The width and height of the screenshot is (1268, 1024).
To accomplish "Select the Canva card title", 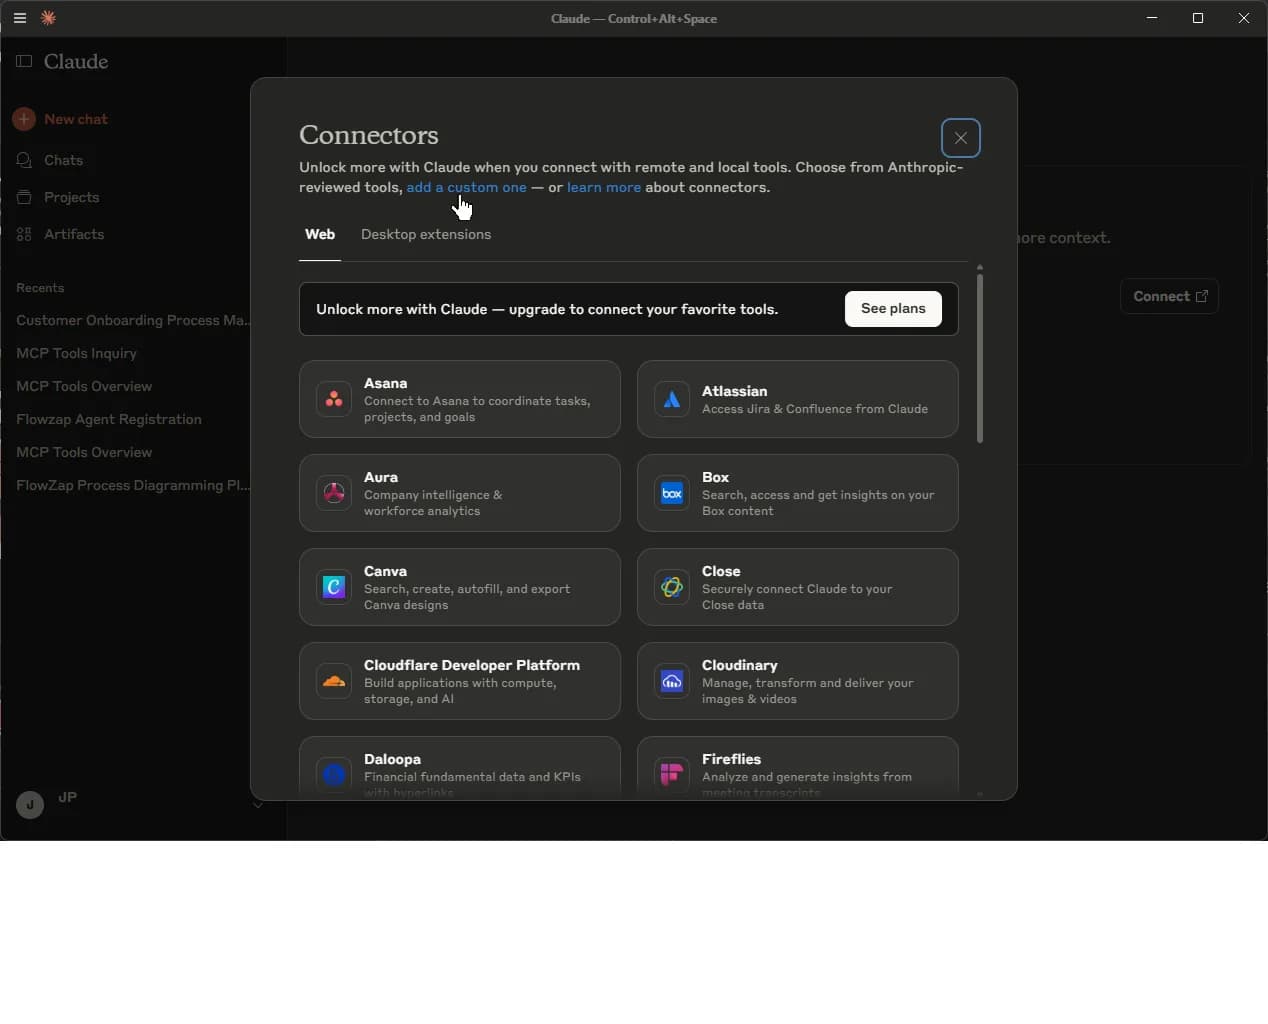I will [x=385, y=571].
